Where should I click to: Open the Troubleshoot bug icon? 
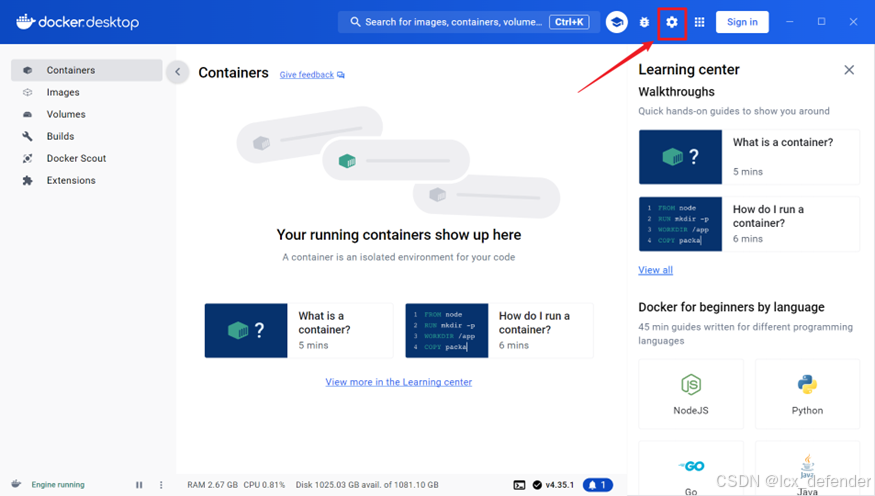[x=644, y=22]
